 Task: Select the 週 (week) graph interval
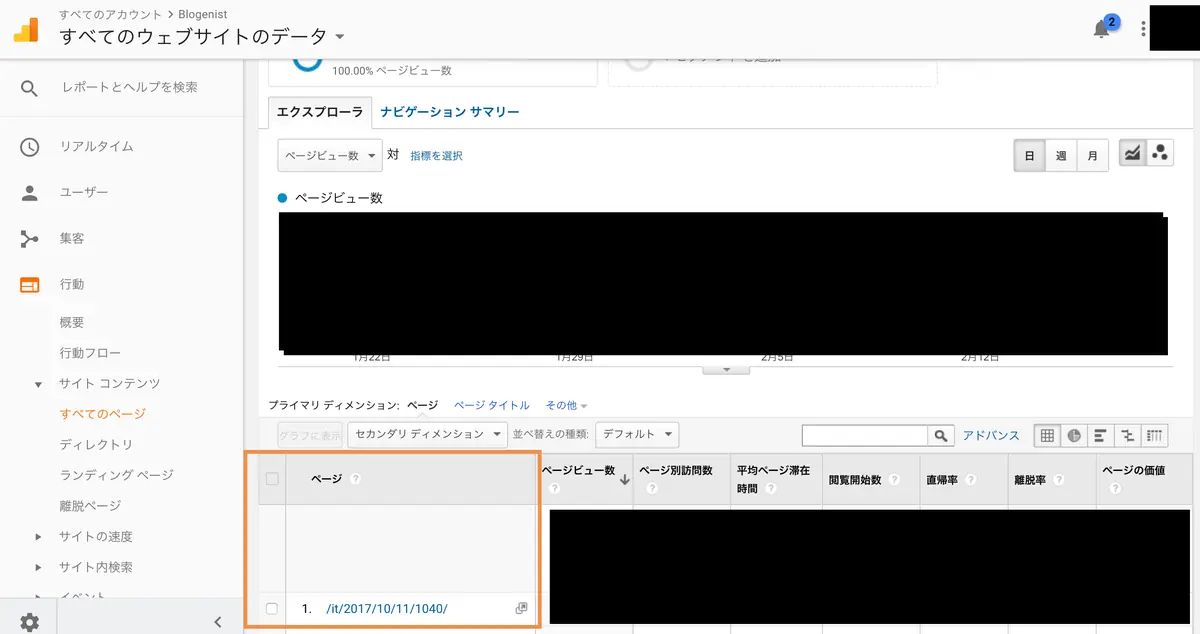(x=1061, y=156)
